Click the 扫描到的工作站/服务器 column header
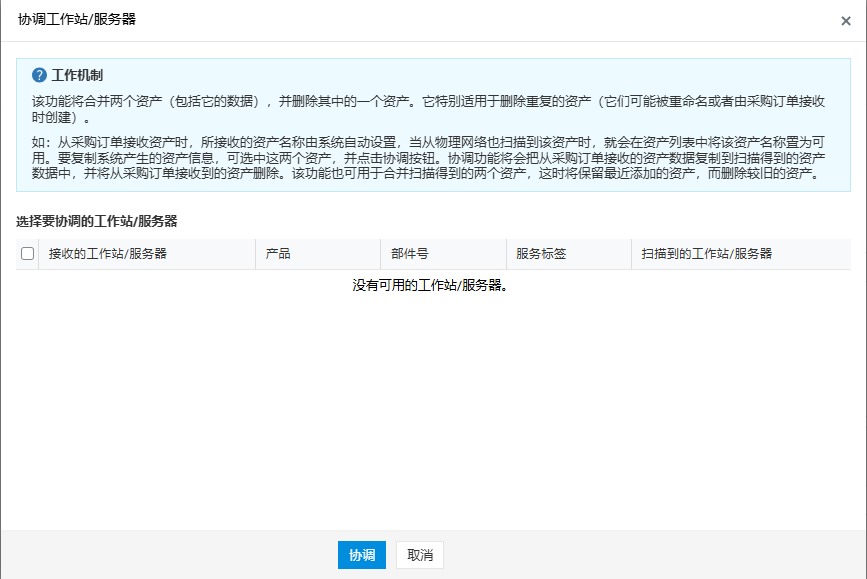This screenshot has width=867, height=579. (707, 254)
